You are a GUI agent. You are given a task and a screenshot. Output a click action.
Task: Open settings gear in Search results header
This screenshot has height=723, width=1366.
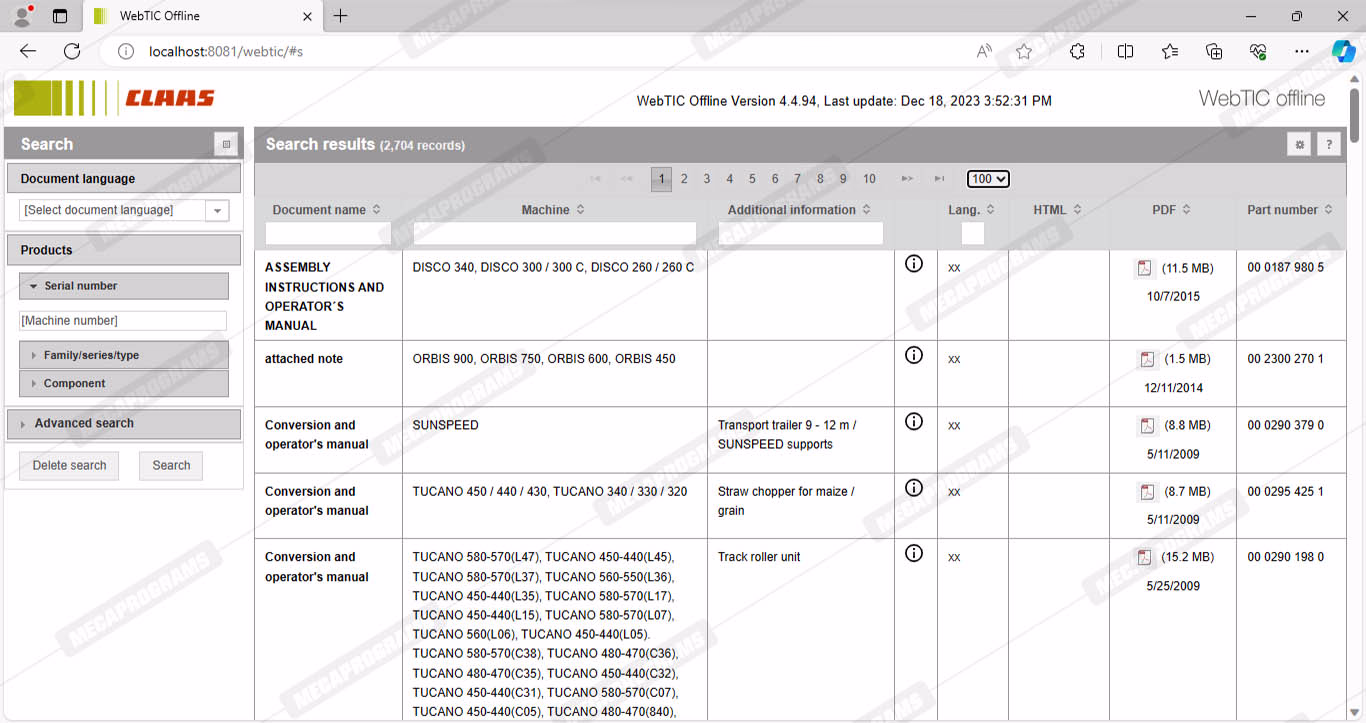click(1299, 145)
